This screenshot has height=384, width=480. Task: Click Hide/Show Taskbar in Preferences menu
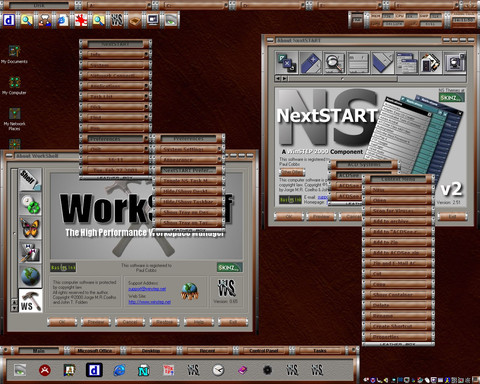coord(189,202)
